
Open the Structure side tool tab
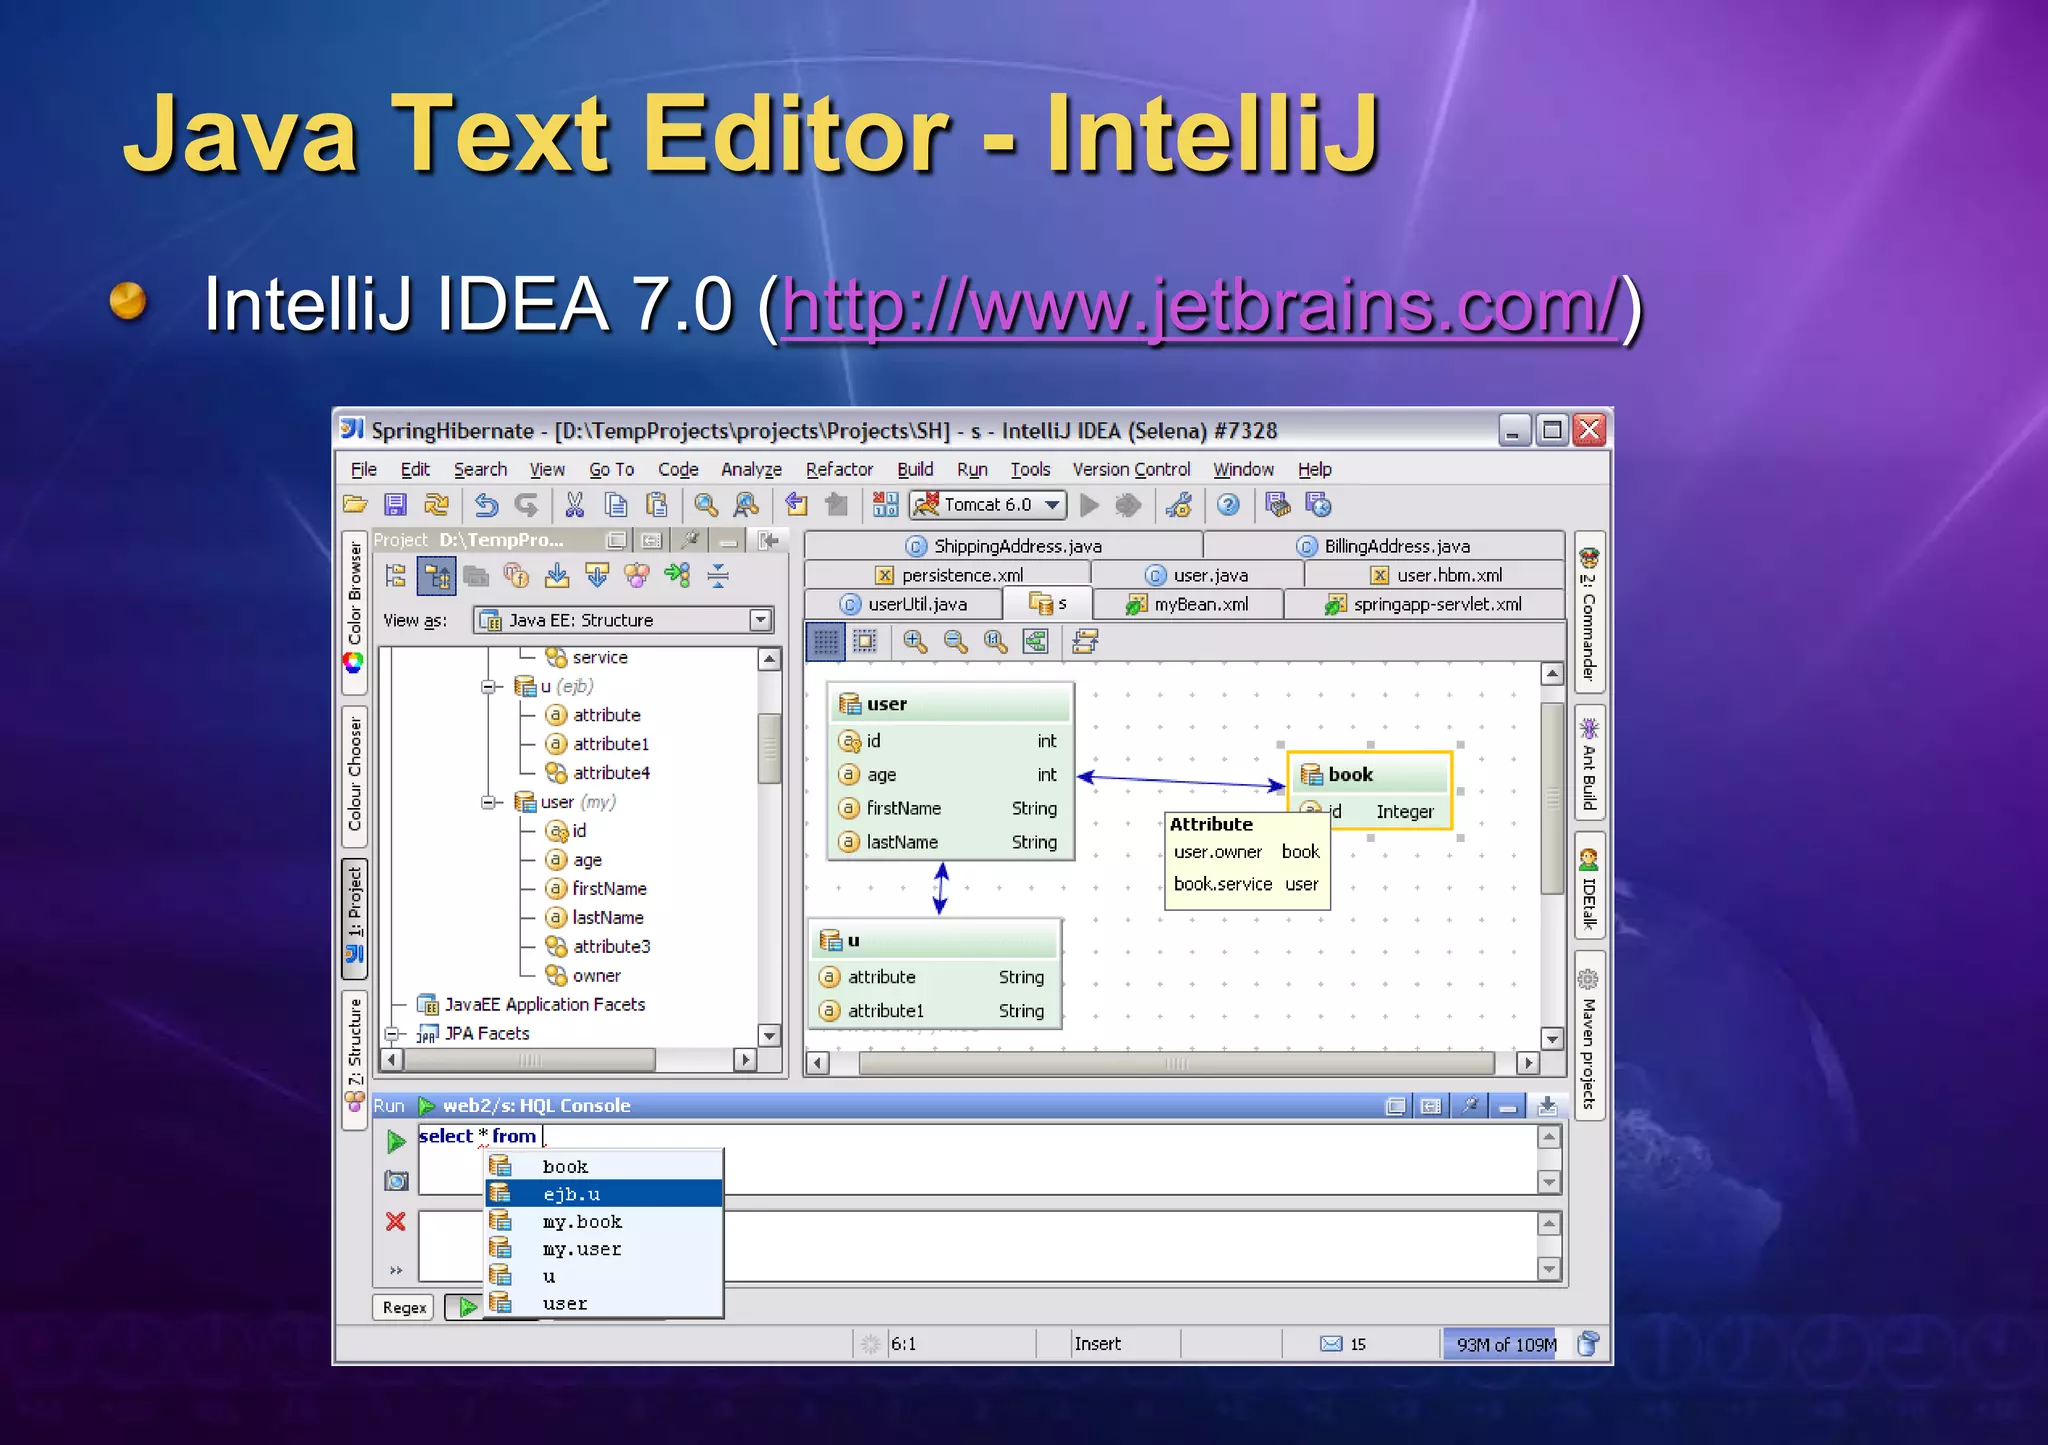(x=354, y=1060)
